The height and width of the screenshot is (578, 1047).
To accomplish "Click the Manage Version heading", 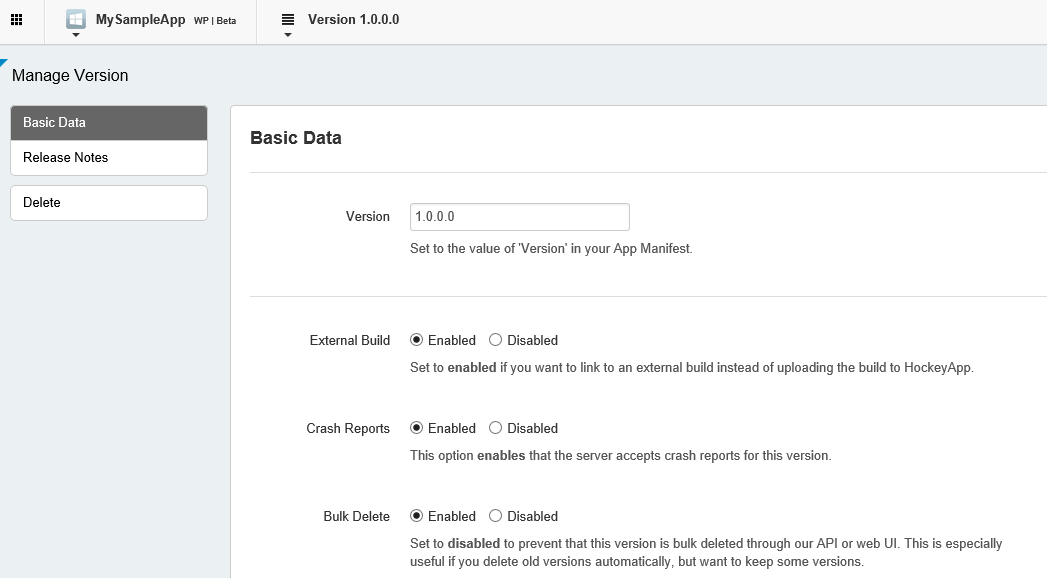I will [x=70, y=75].
